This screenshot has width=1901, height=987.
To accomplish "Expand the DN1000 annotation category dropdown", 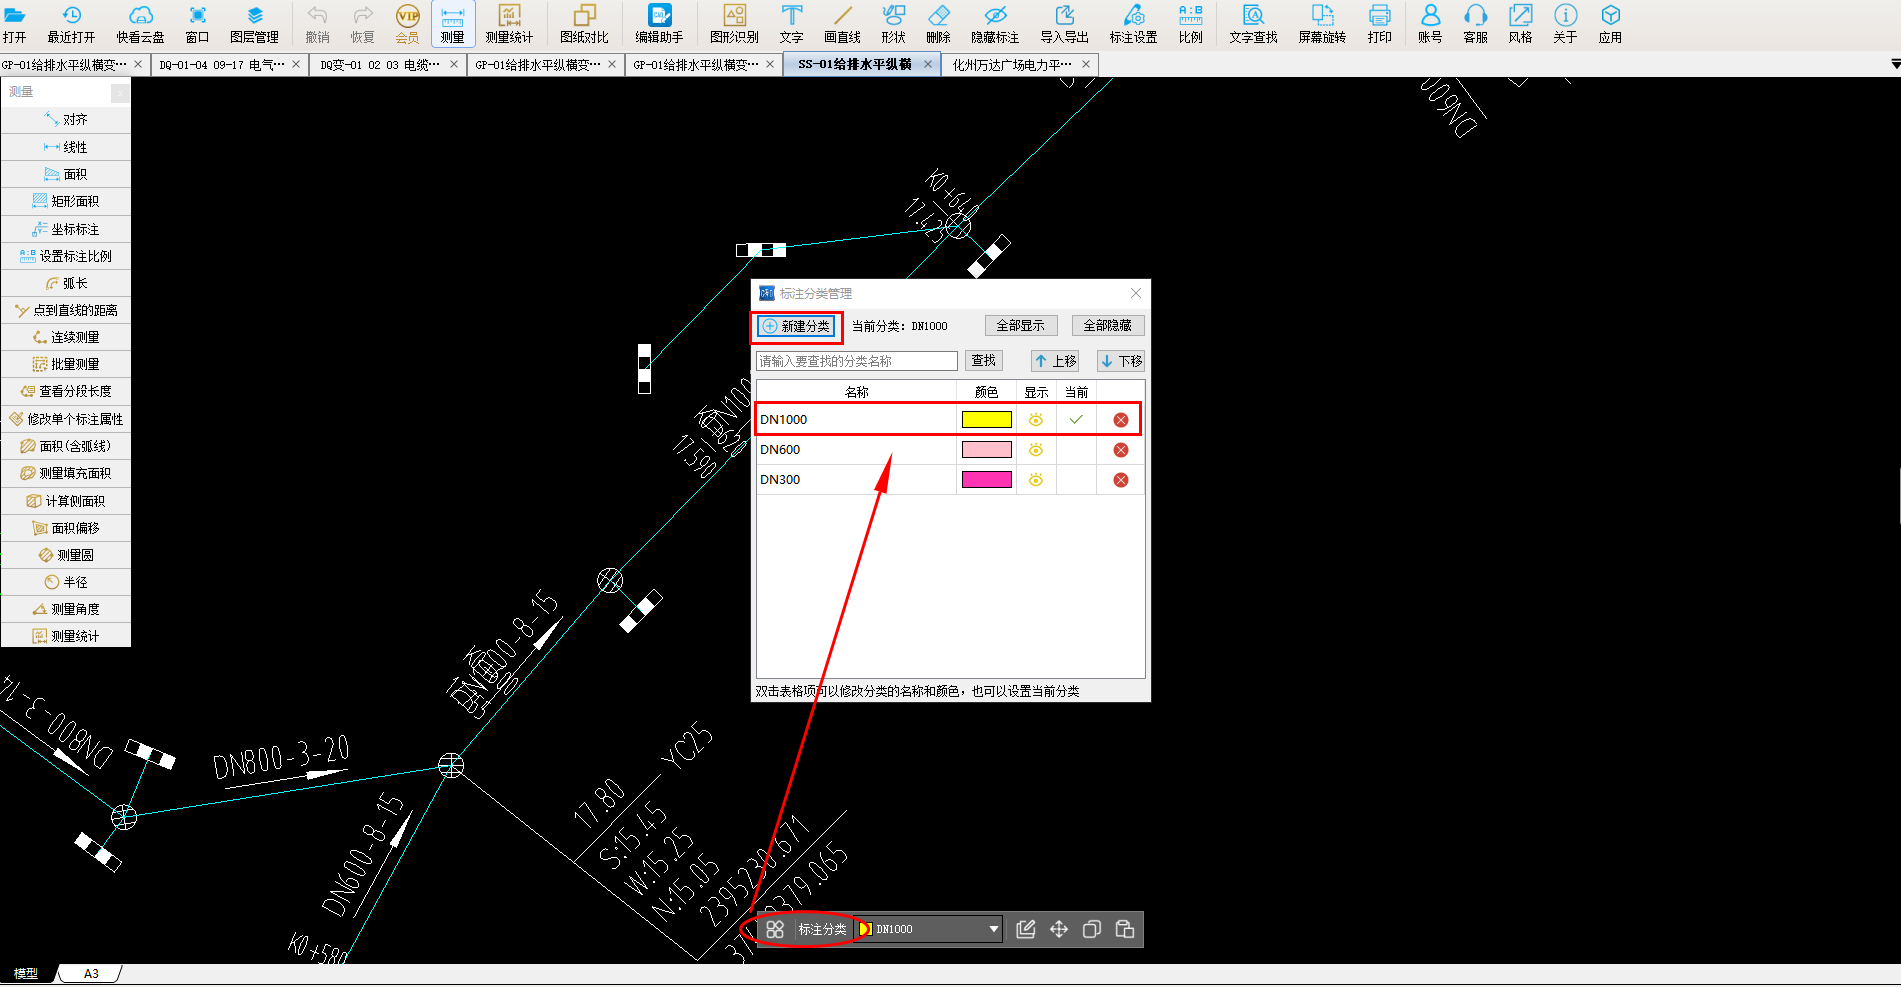I will point(993,929).
